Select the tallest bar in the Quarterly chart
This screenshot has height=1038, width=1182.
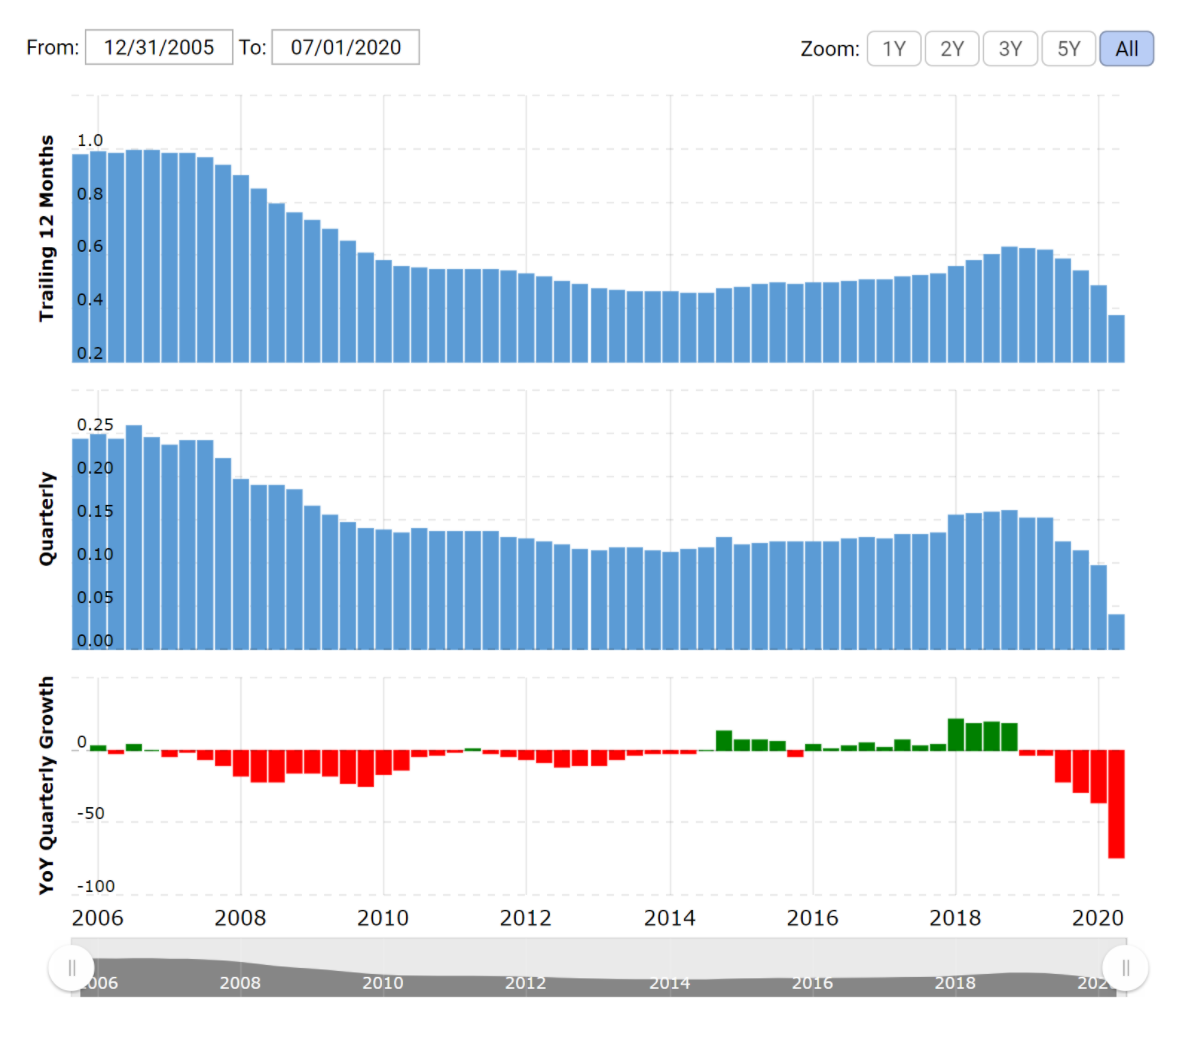[134, 540]
